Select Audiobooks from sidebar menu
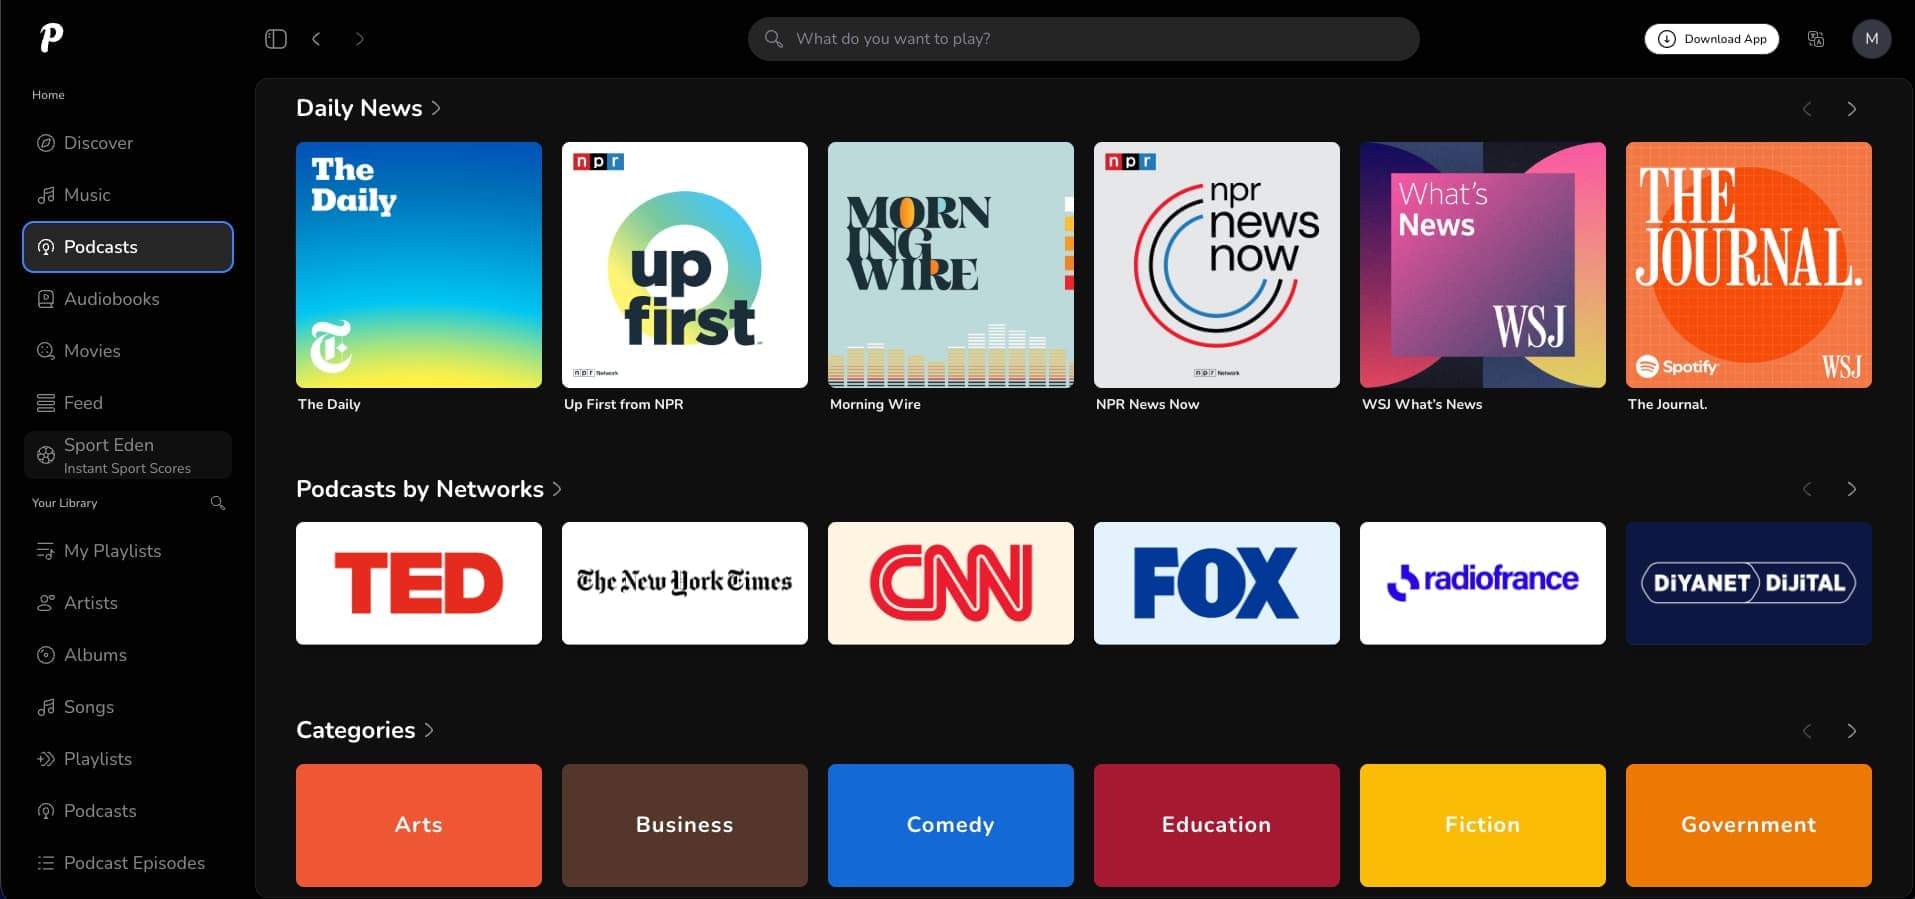Image resolution: width=1915 pixels, height=899 pixels. coord(111,299)
